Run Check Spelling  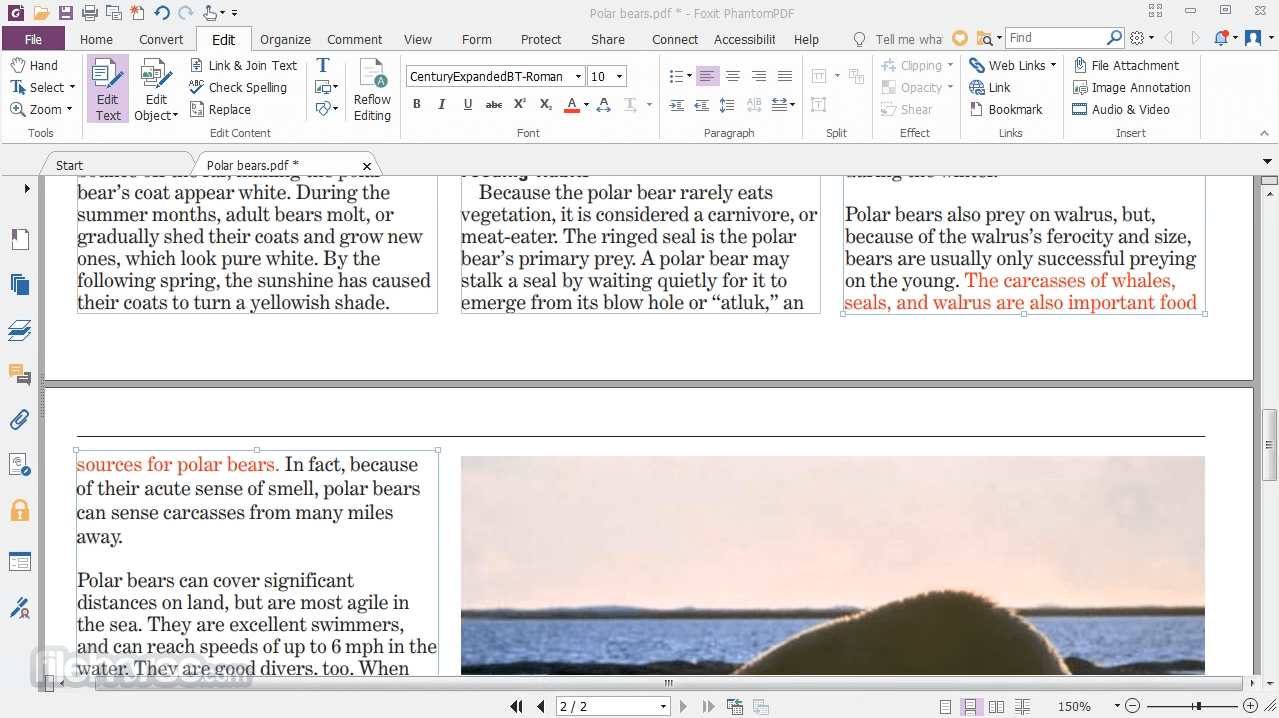pos(238,87)
